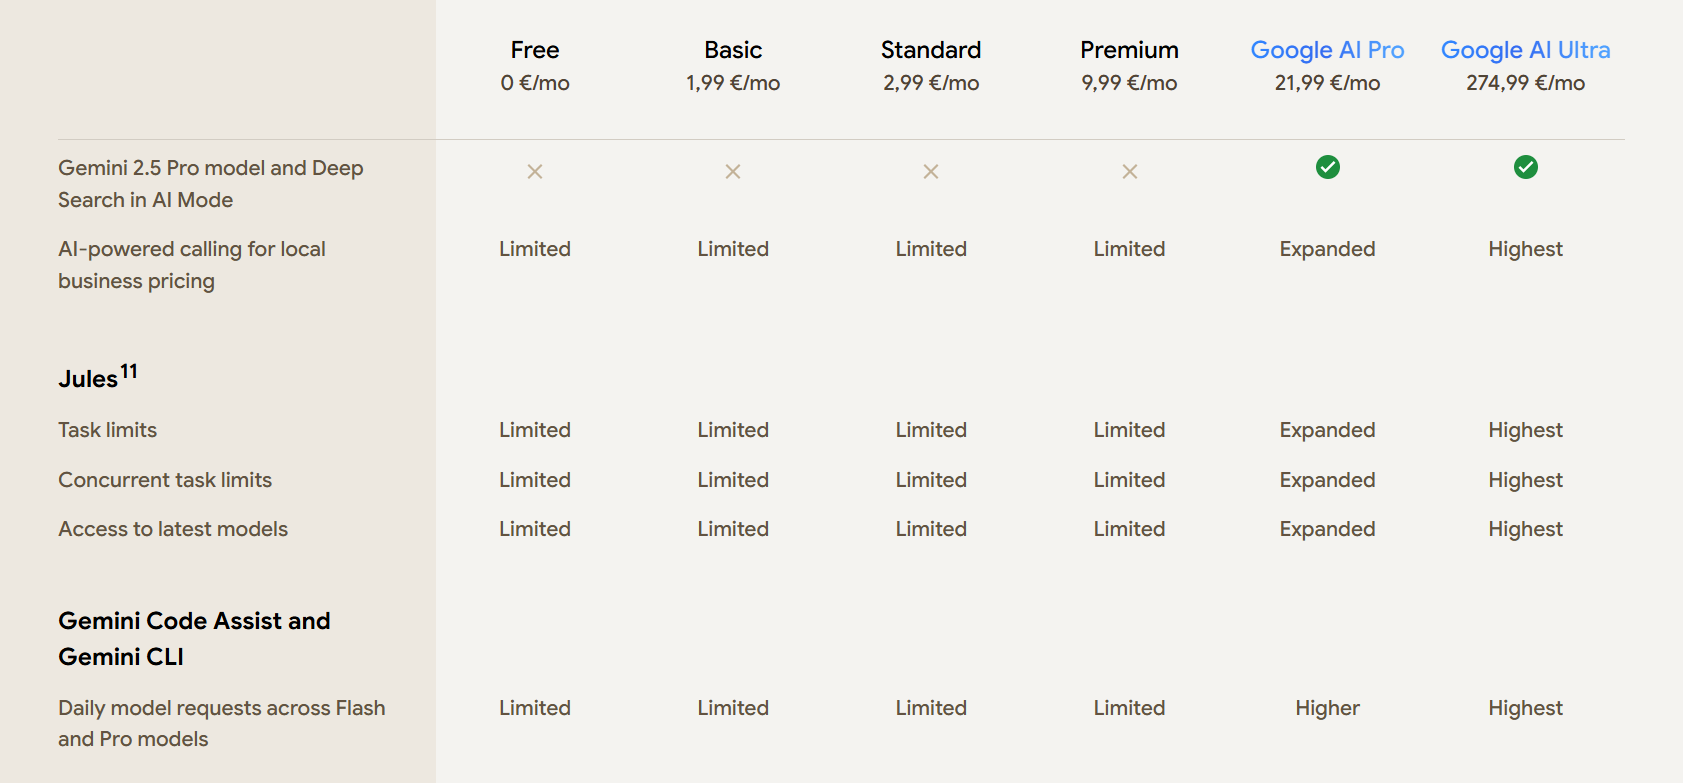Select the Premium plan column header
1683x783 pixels.
(1129, 50)
